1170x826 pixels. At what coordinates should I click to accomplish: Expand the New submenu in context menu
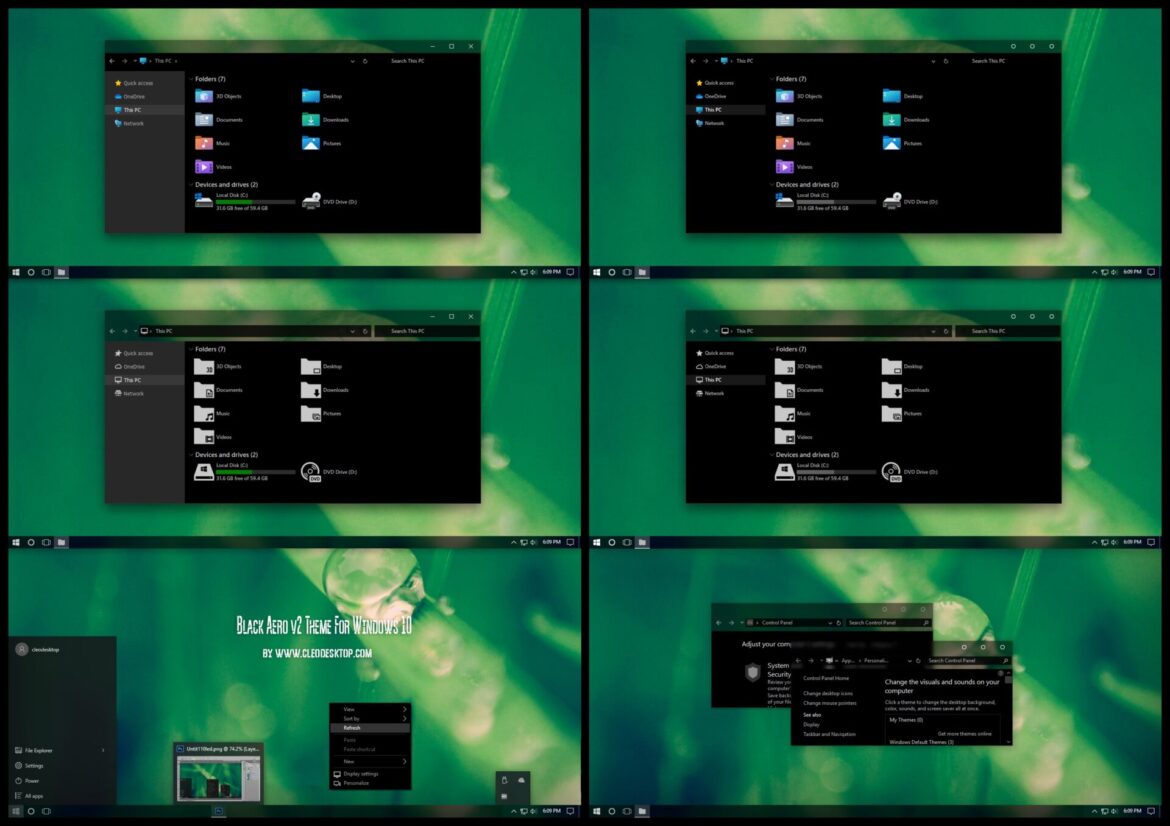tap(350, 762)
